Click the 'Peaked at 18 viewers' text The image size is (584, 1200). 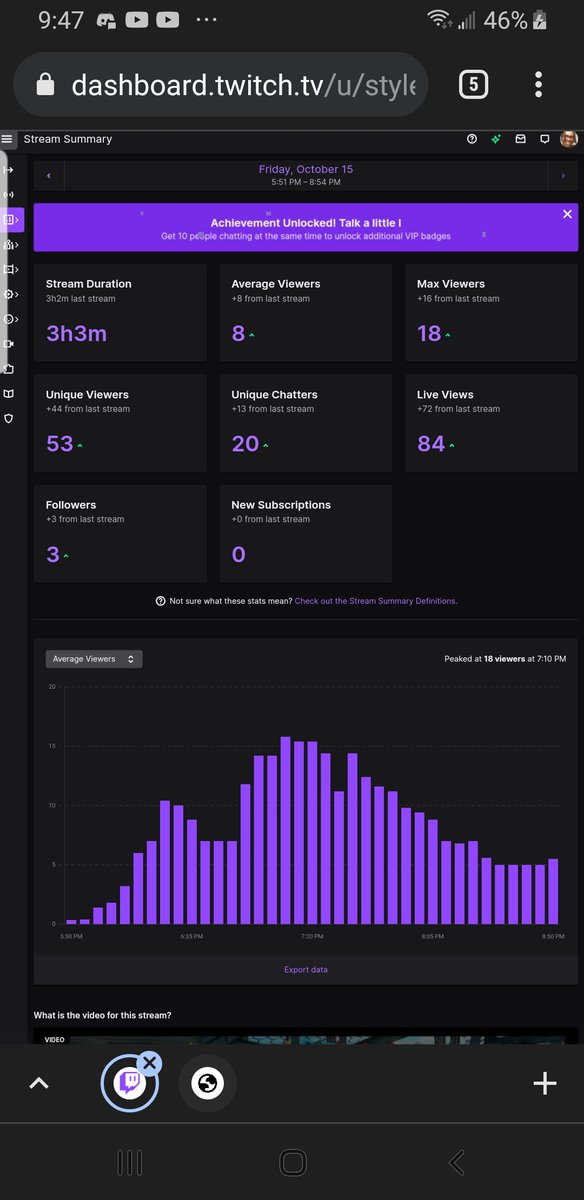point(505,659)
